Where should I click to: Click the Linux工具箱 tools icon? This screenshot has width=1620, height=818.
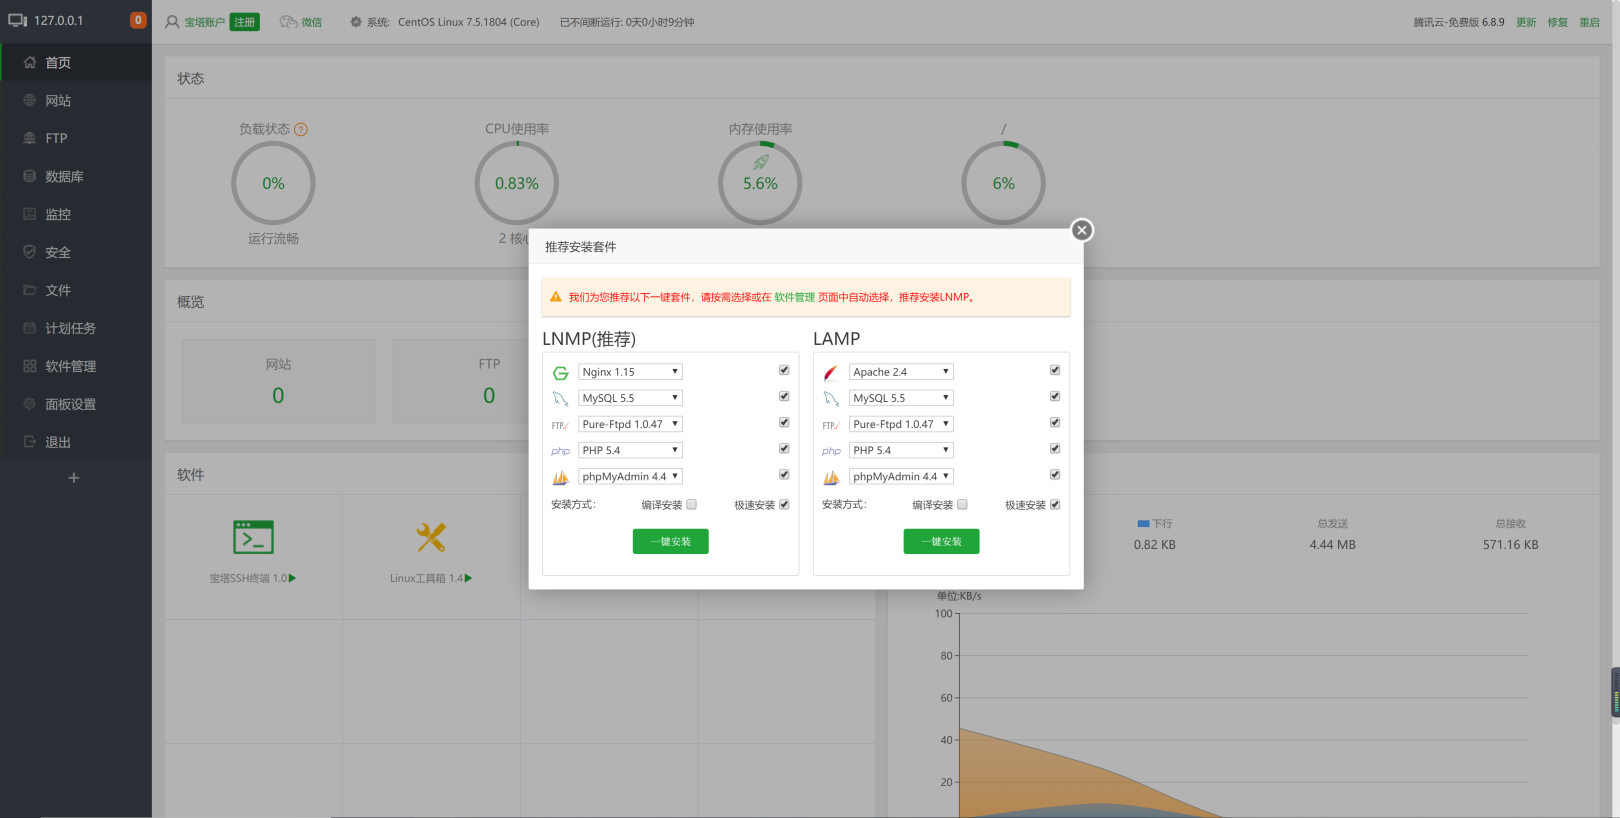431,537
